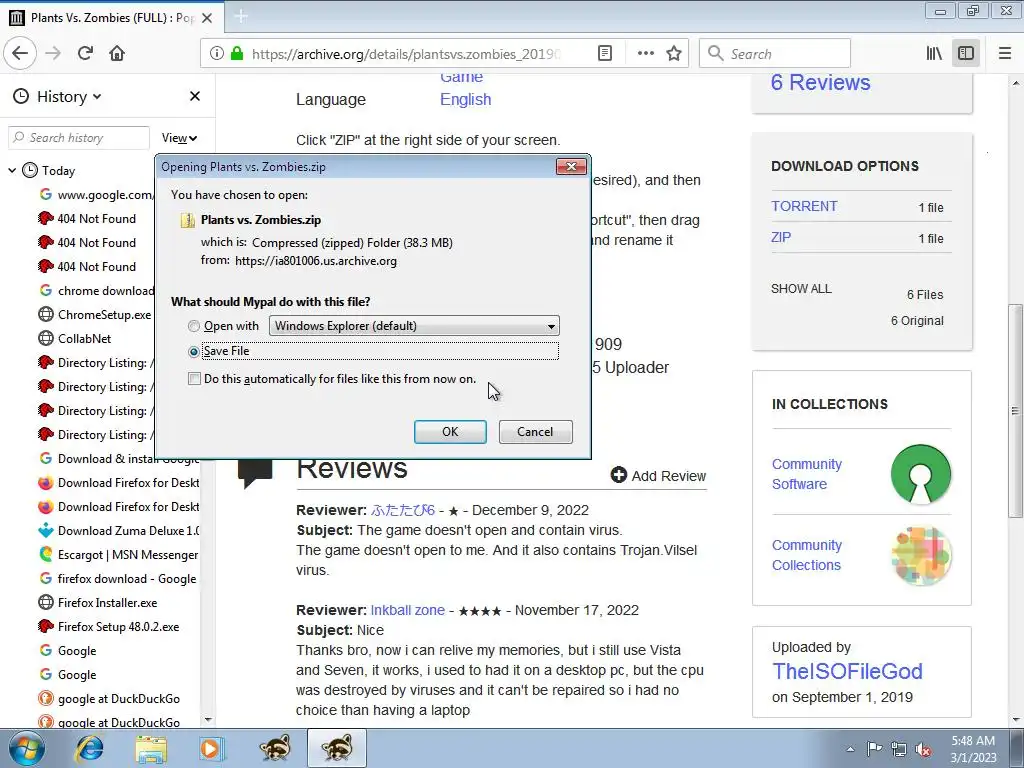
Task: Open a new browser tab
Action: click(x=240, y=17)
